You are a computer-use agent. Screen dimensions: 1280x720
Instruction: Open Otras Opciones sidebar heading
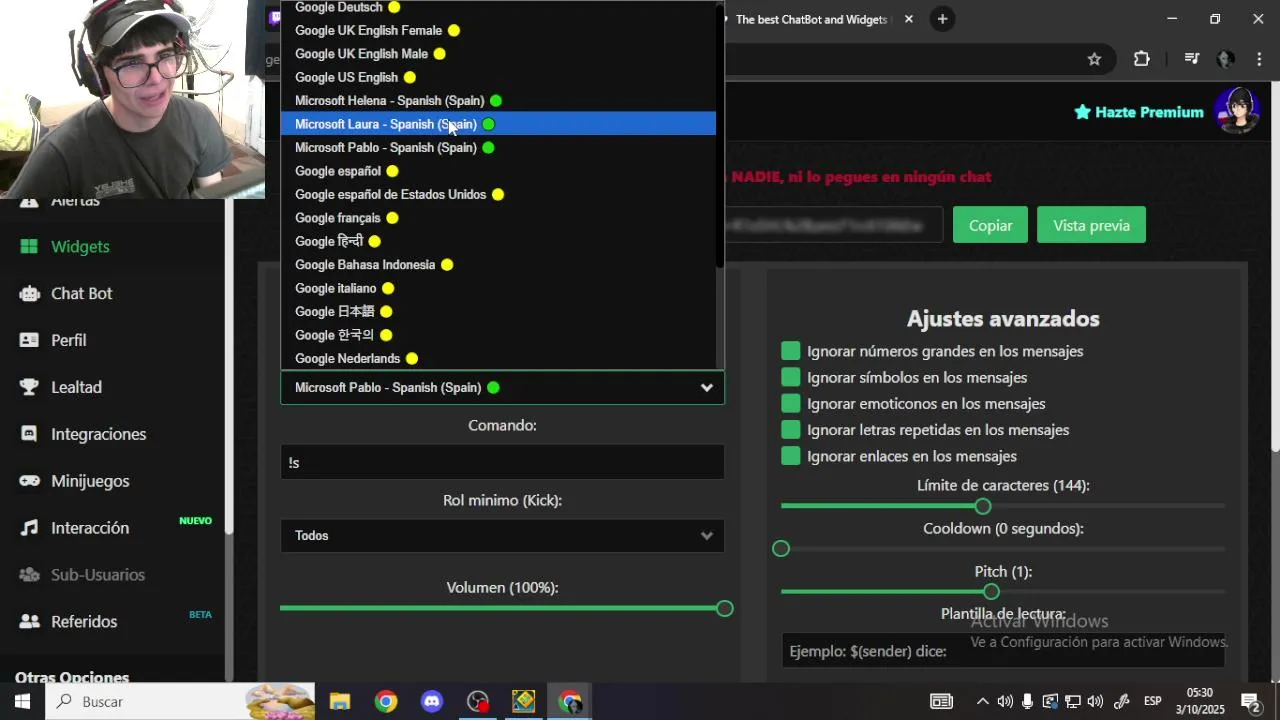point(72,677)
